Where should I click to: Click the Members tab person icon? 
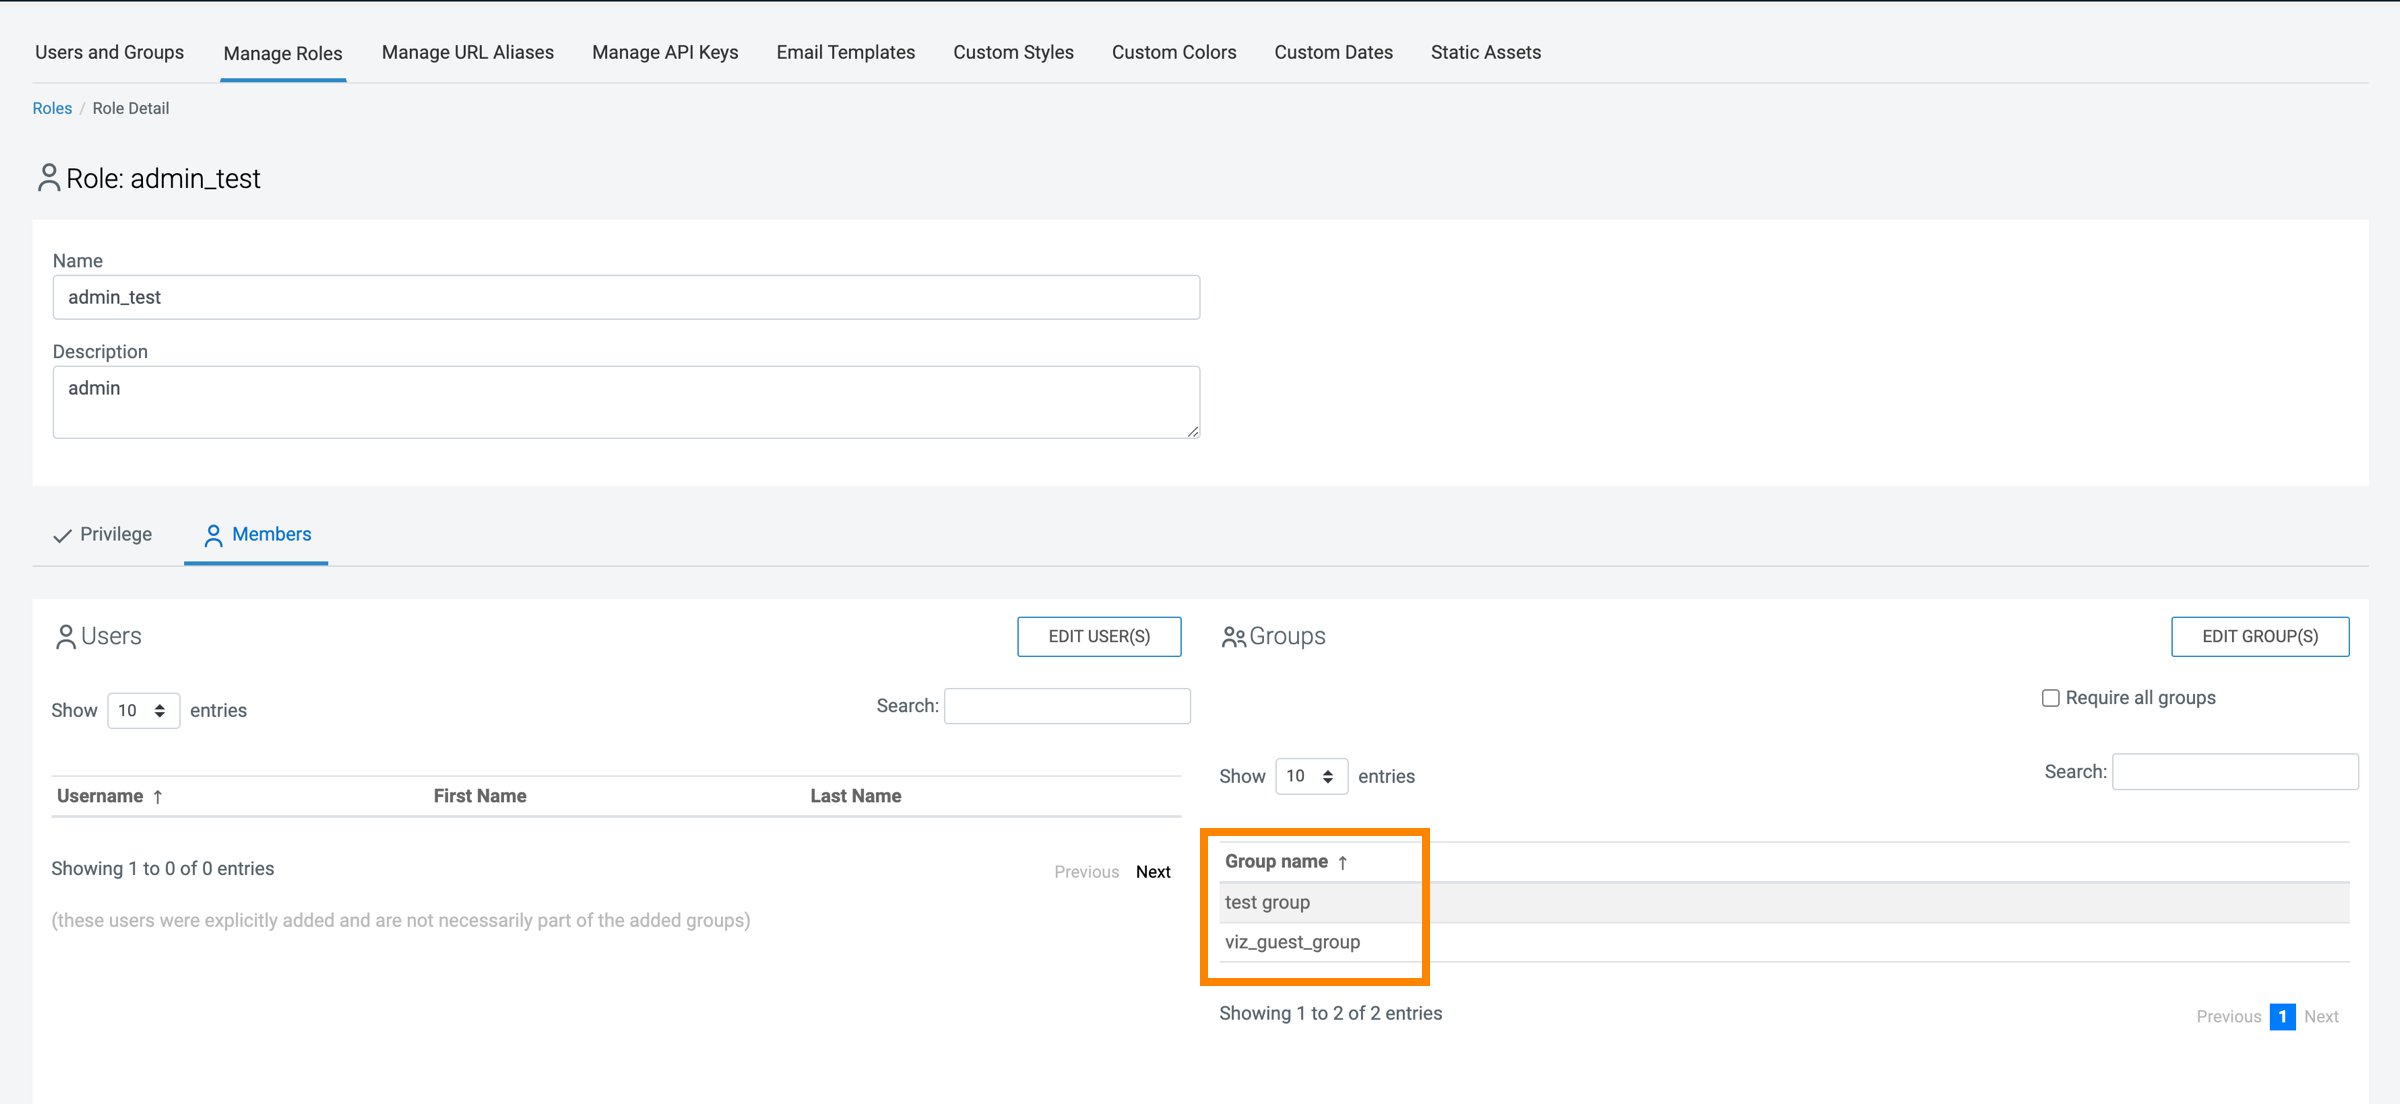pos(213,536)
